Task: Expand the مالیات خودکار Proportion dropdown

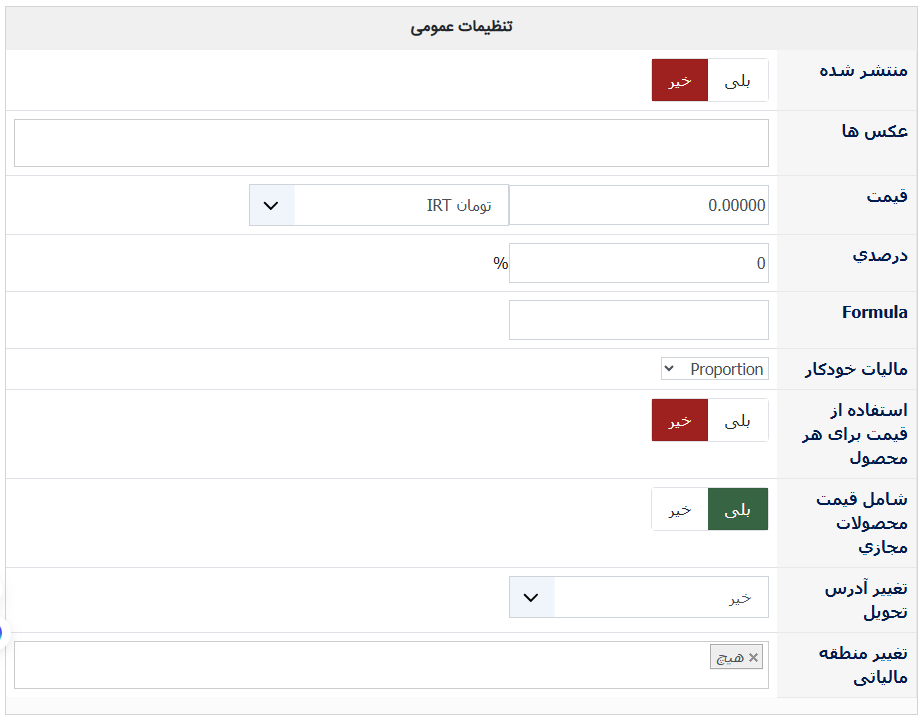Action: (x=714, y=369)
